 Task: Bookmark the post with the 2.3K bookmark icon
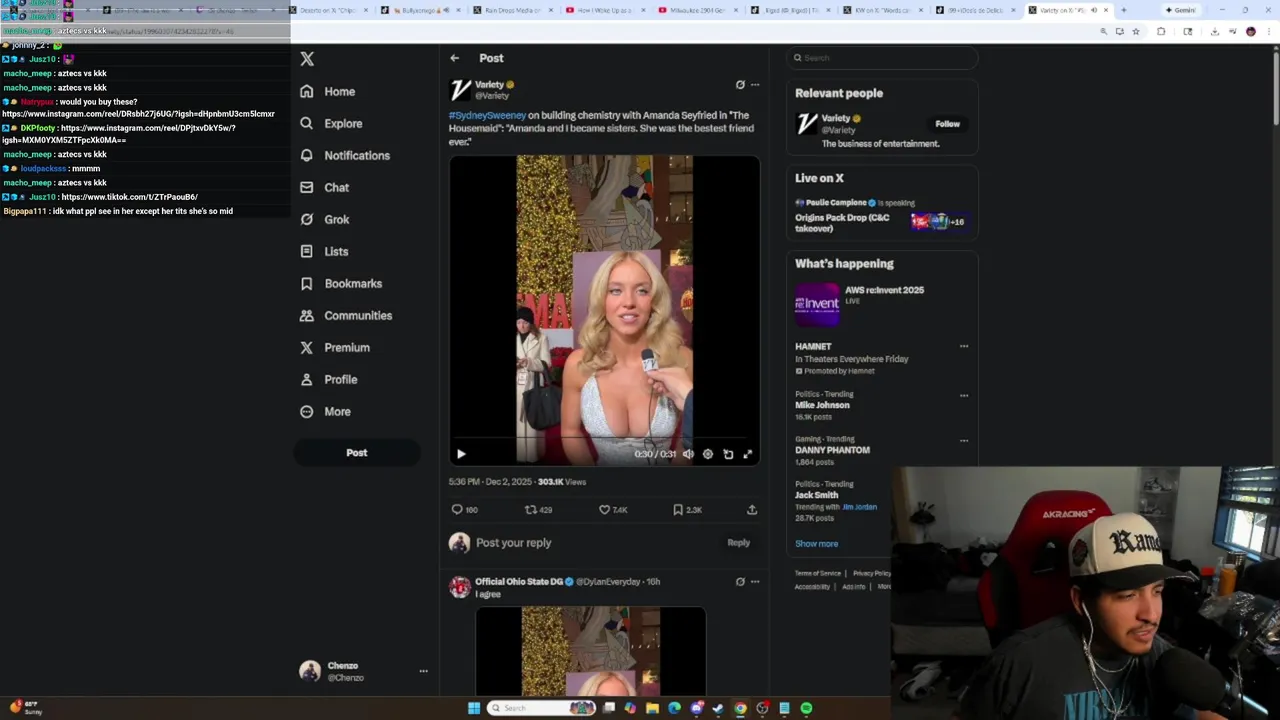point(678,510)
